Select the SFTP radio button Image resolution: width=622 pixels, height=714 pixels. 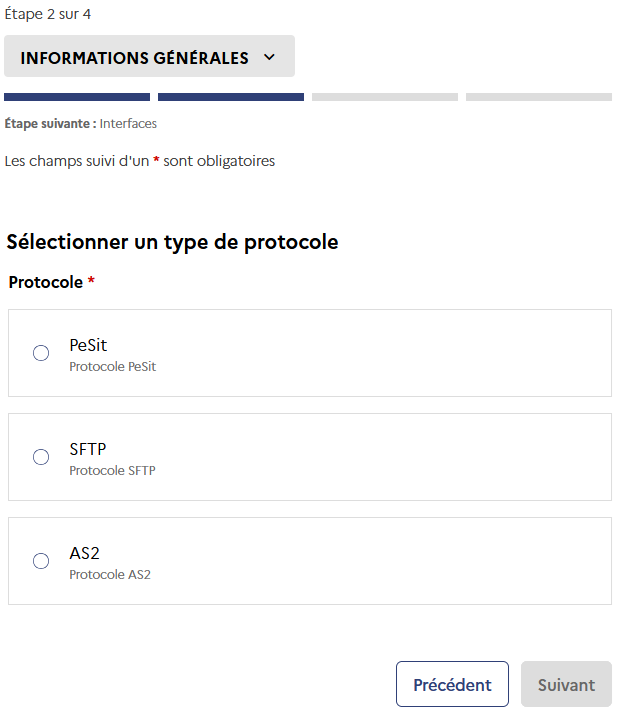41,457
